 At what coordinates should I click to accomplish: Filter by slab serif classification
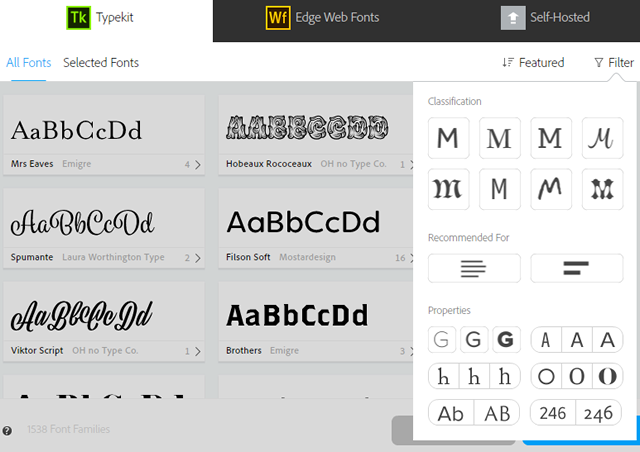551,138
